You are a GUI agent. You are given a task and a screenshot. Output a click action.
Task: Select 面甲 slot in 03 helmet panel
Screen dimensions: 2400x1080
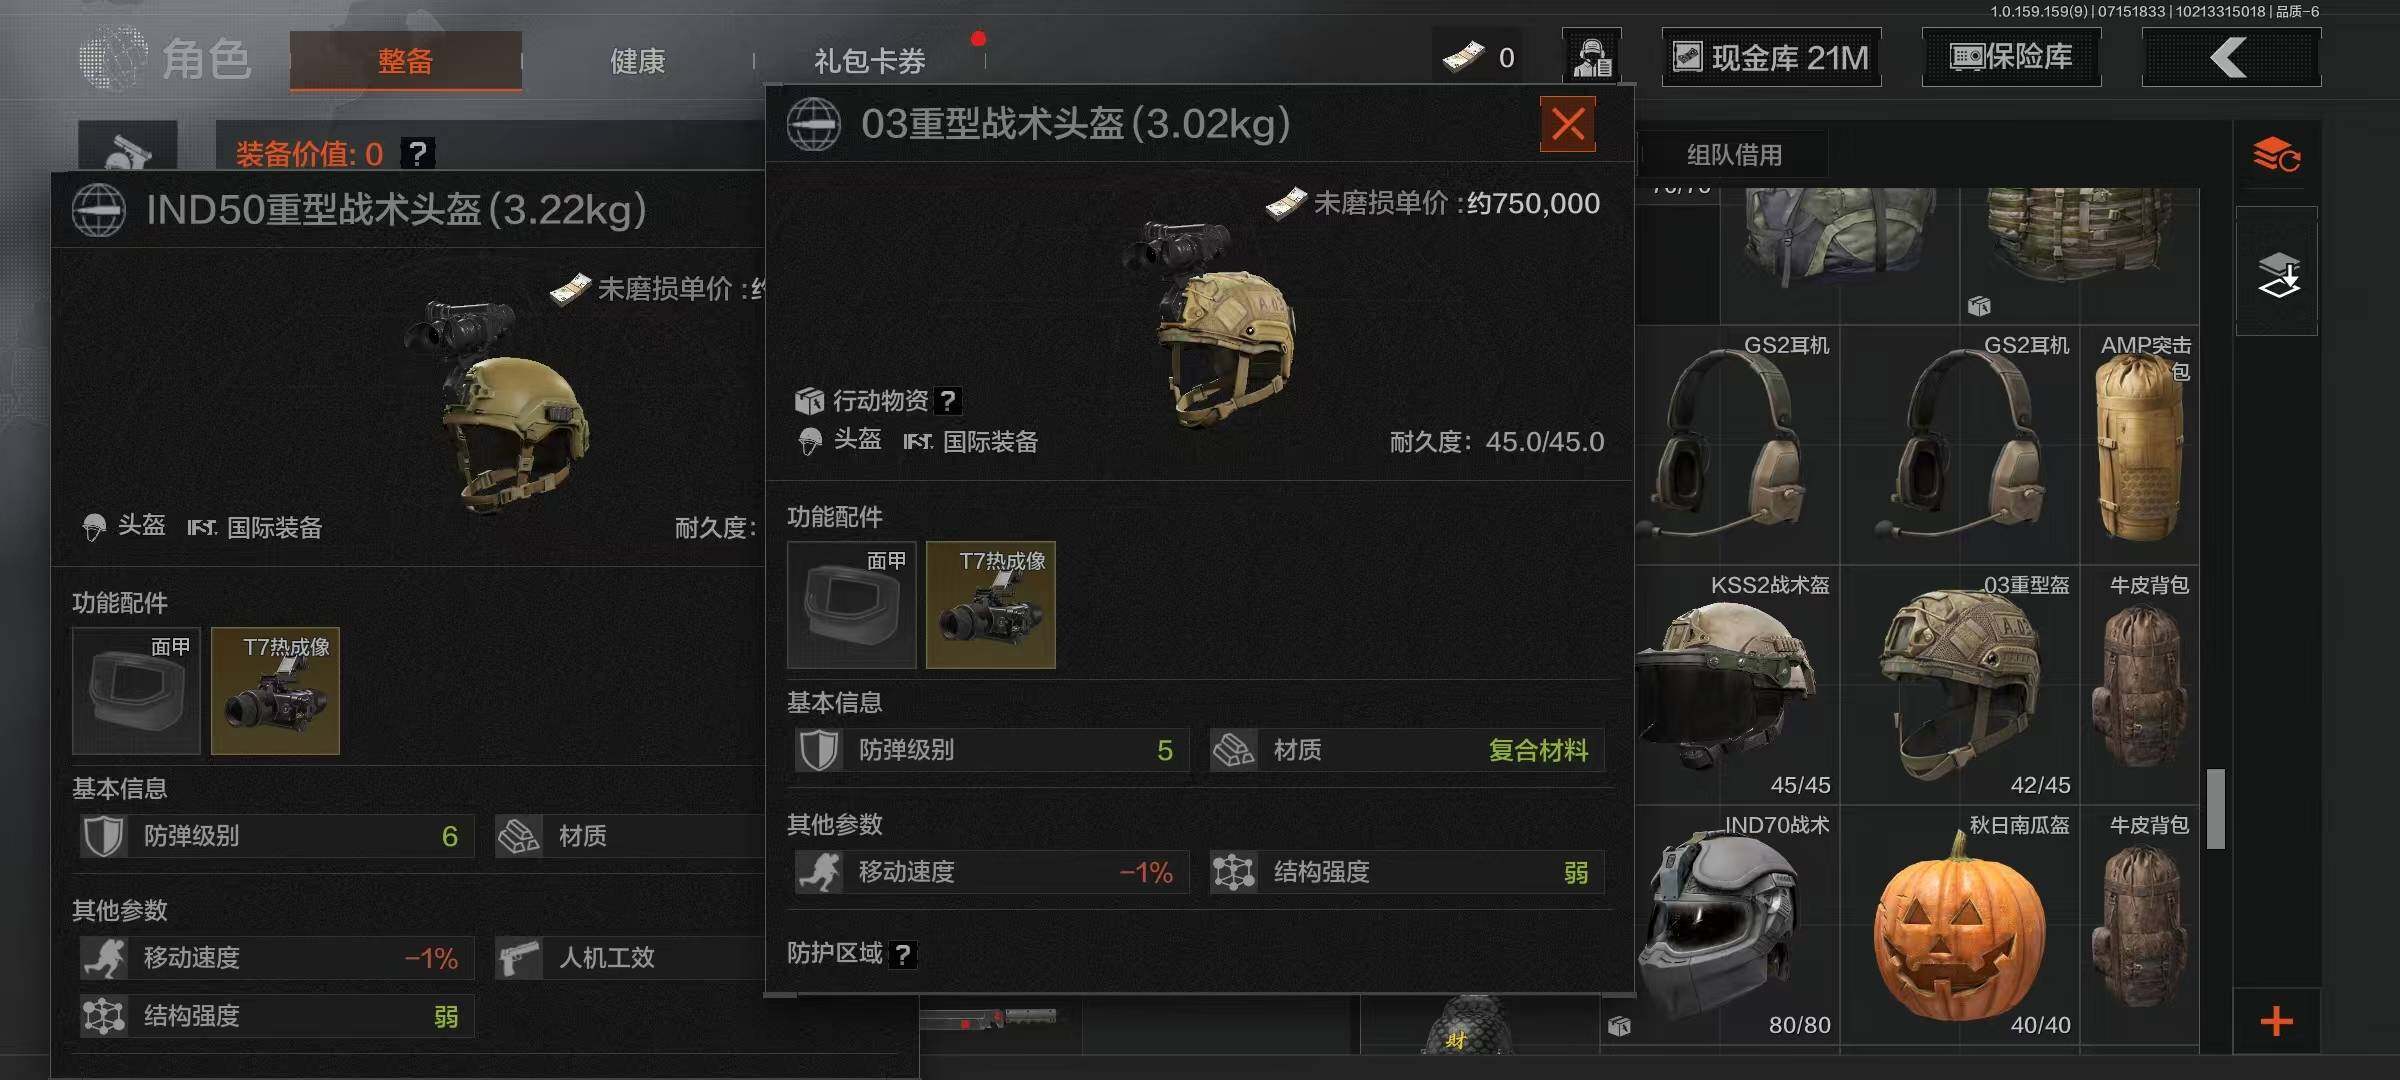[852, 605]
